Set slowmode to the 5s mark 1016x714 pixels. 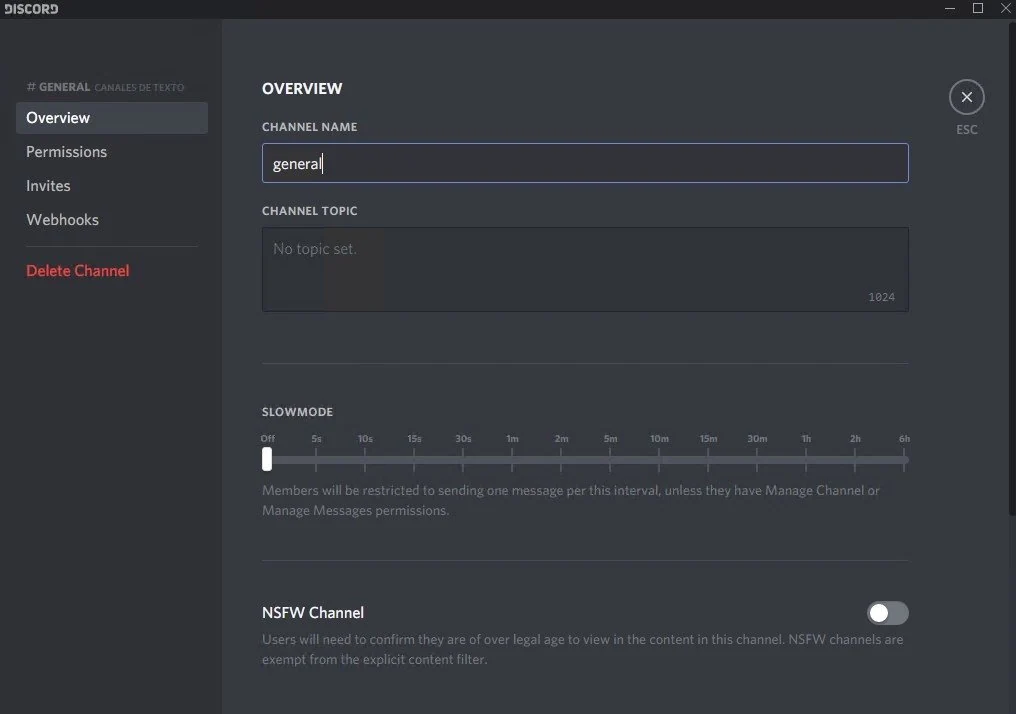pos(316,460)
